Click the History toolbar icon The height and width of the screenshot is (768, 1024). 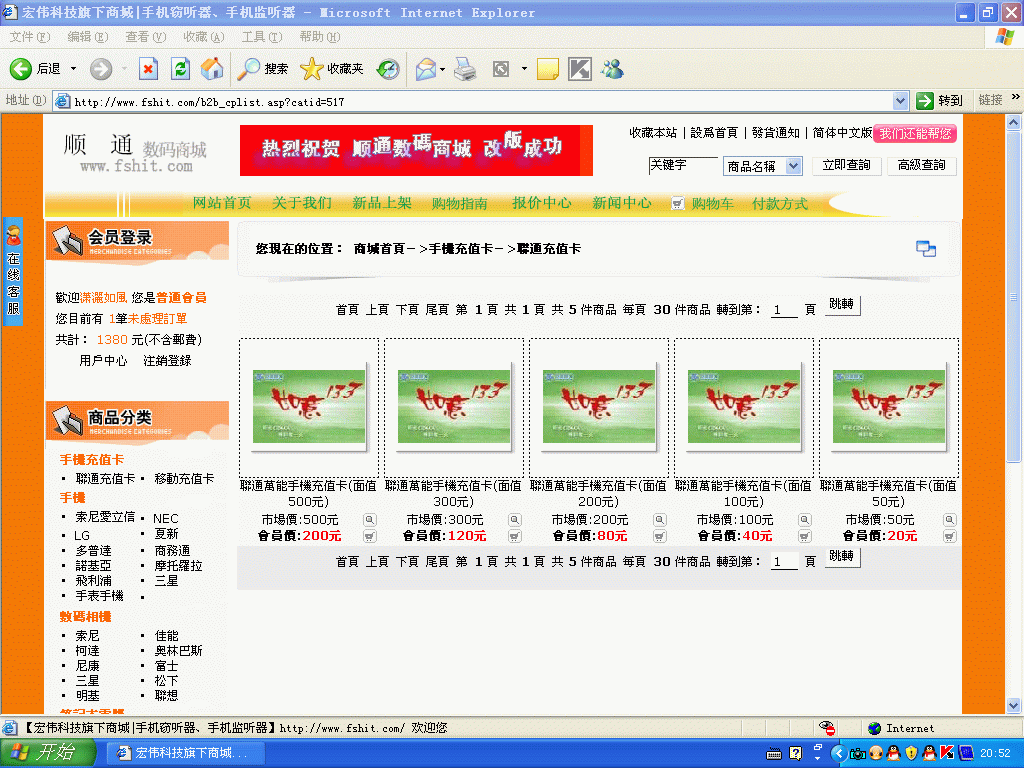pyautogui.click(x=388, y=68)
